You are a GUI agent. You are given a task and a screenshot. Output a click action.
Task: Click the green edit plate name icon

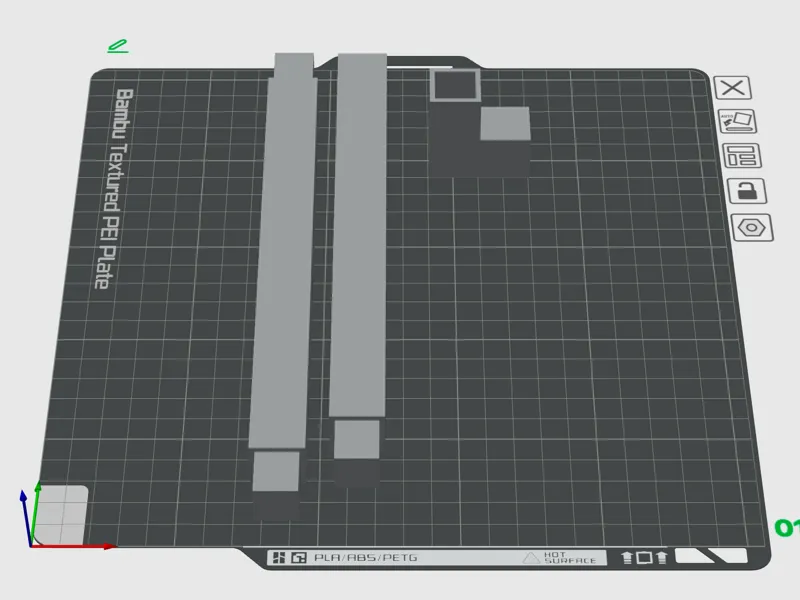click(118, 46)
